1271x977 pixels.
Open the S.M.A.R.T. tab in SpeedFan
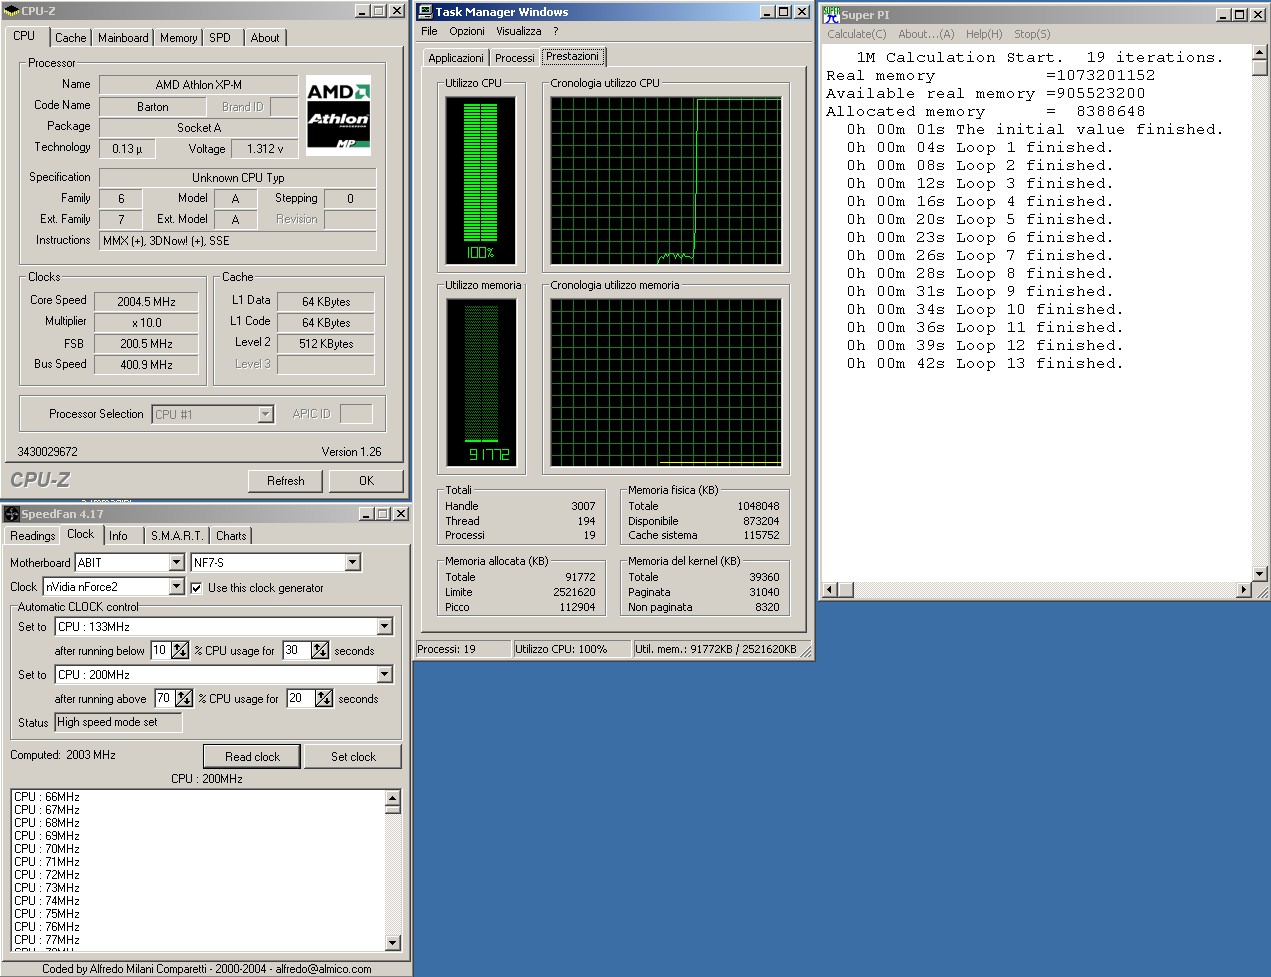coord(177,536)
